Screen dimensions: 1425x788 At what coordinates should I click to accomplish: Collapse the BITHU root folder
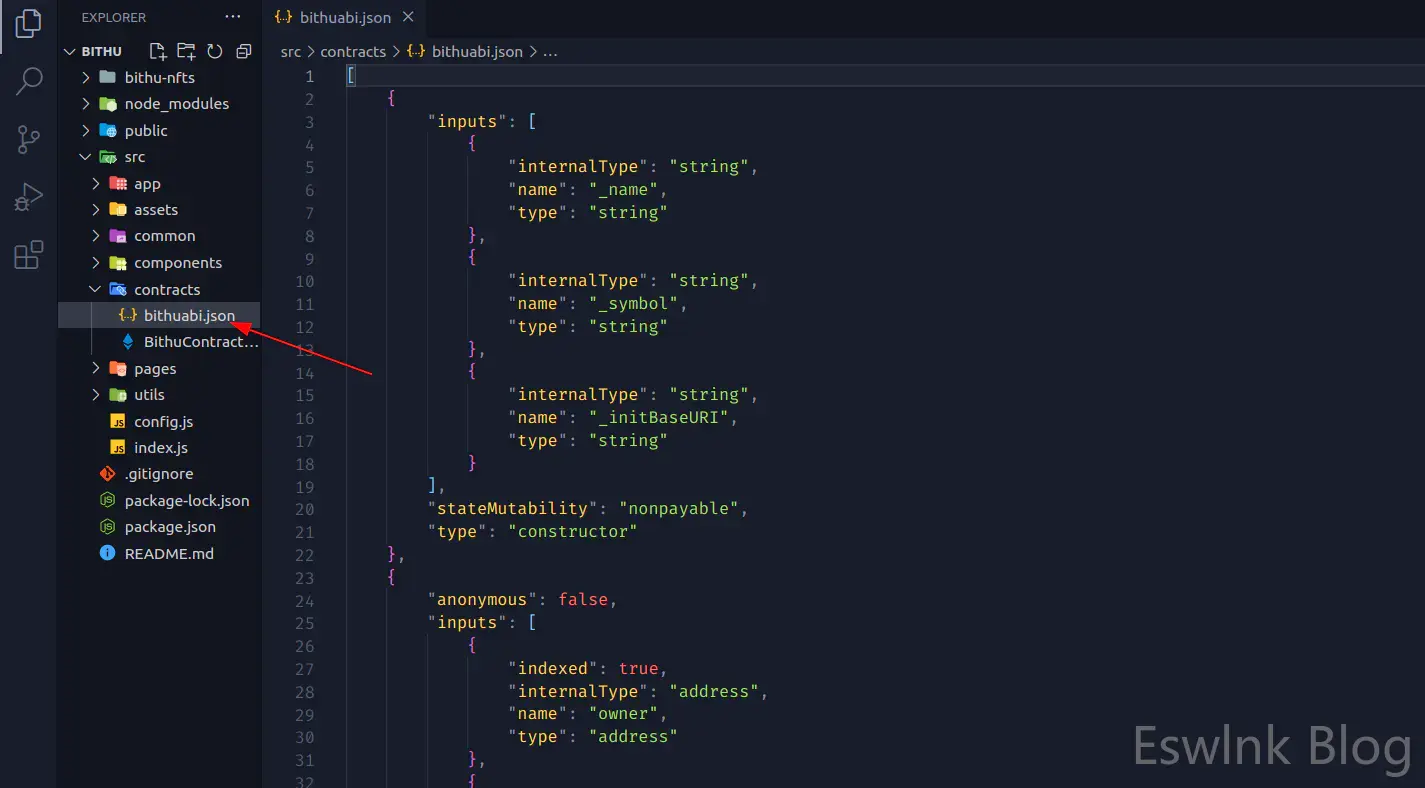click(x=101, y=51)
